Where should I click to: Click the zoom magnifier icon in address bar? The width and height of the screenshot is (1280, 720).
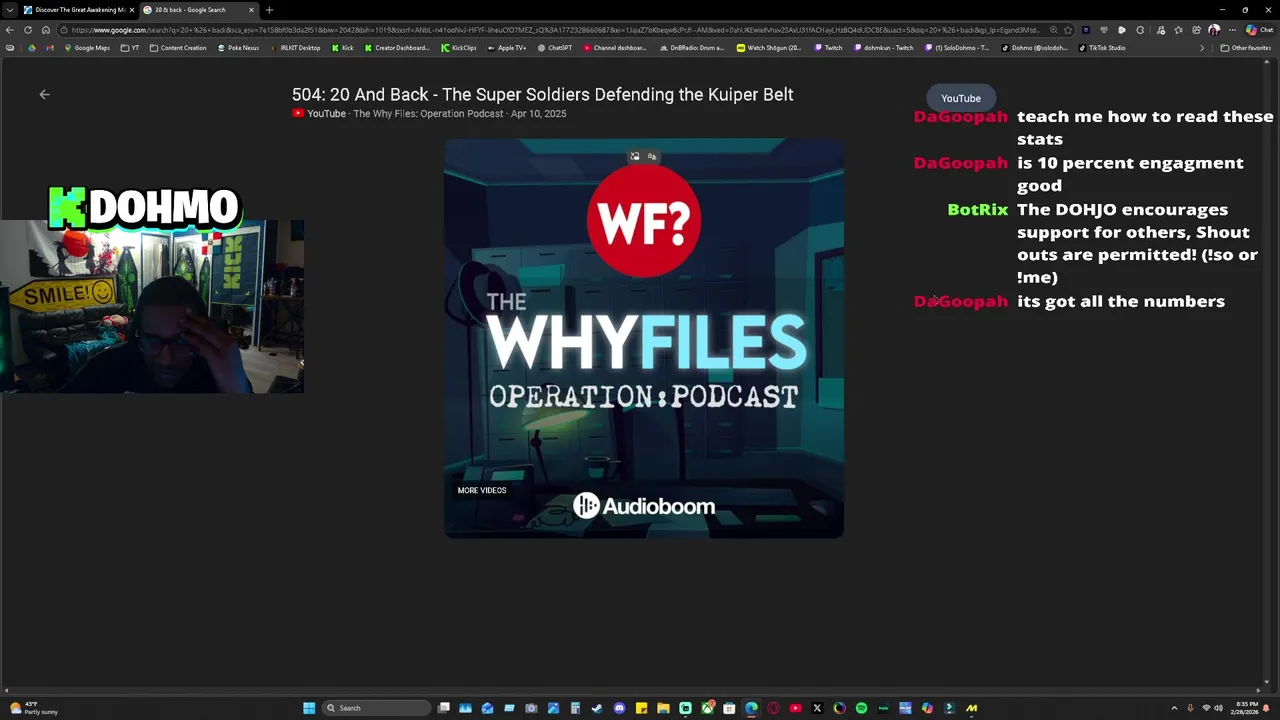[1054, 30]
